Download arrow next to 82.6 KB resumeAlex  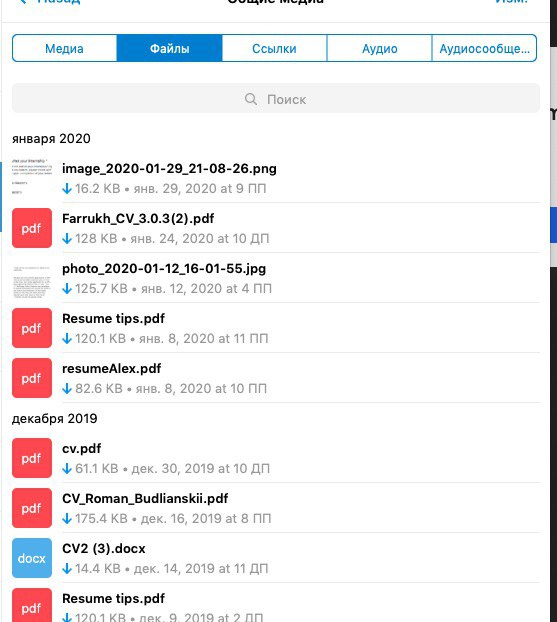click(67, 389)
